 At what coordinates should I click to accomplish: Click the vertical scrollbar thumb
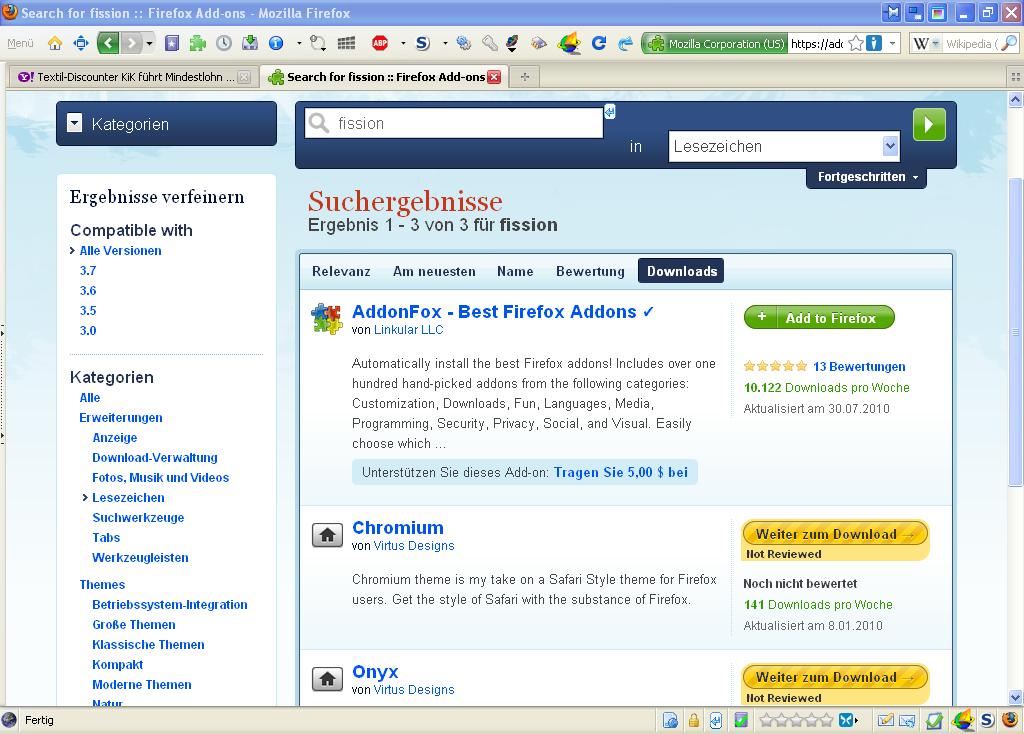[x=1015, y=332]
